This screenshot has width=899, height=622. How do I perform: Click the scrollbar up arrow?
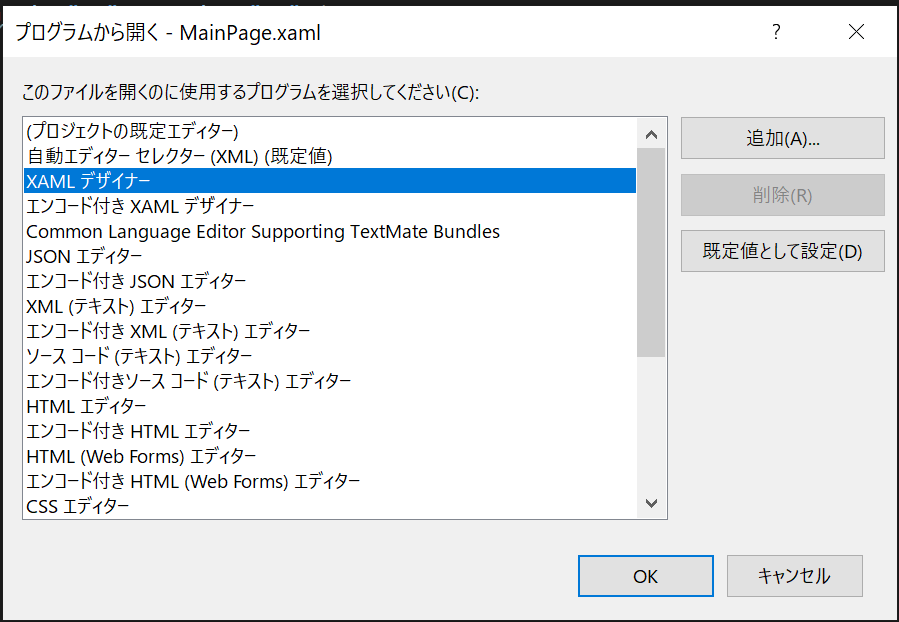click(x=651, y=133)
